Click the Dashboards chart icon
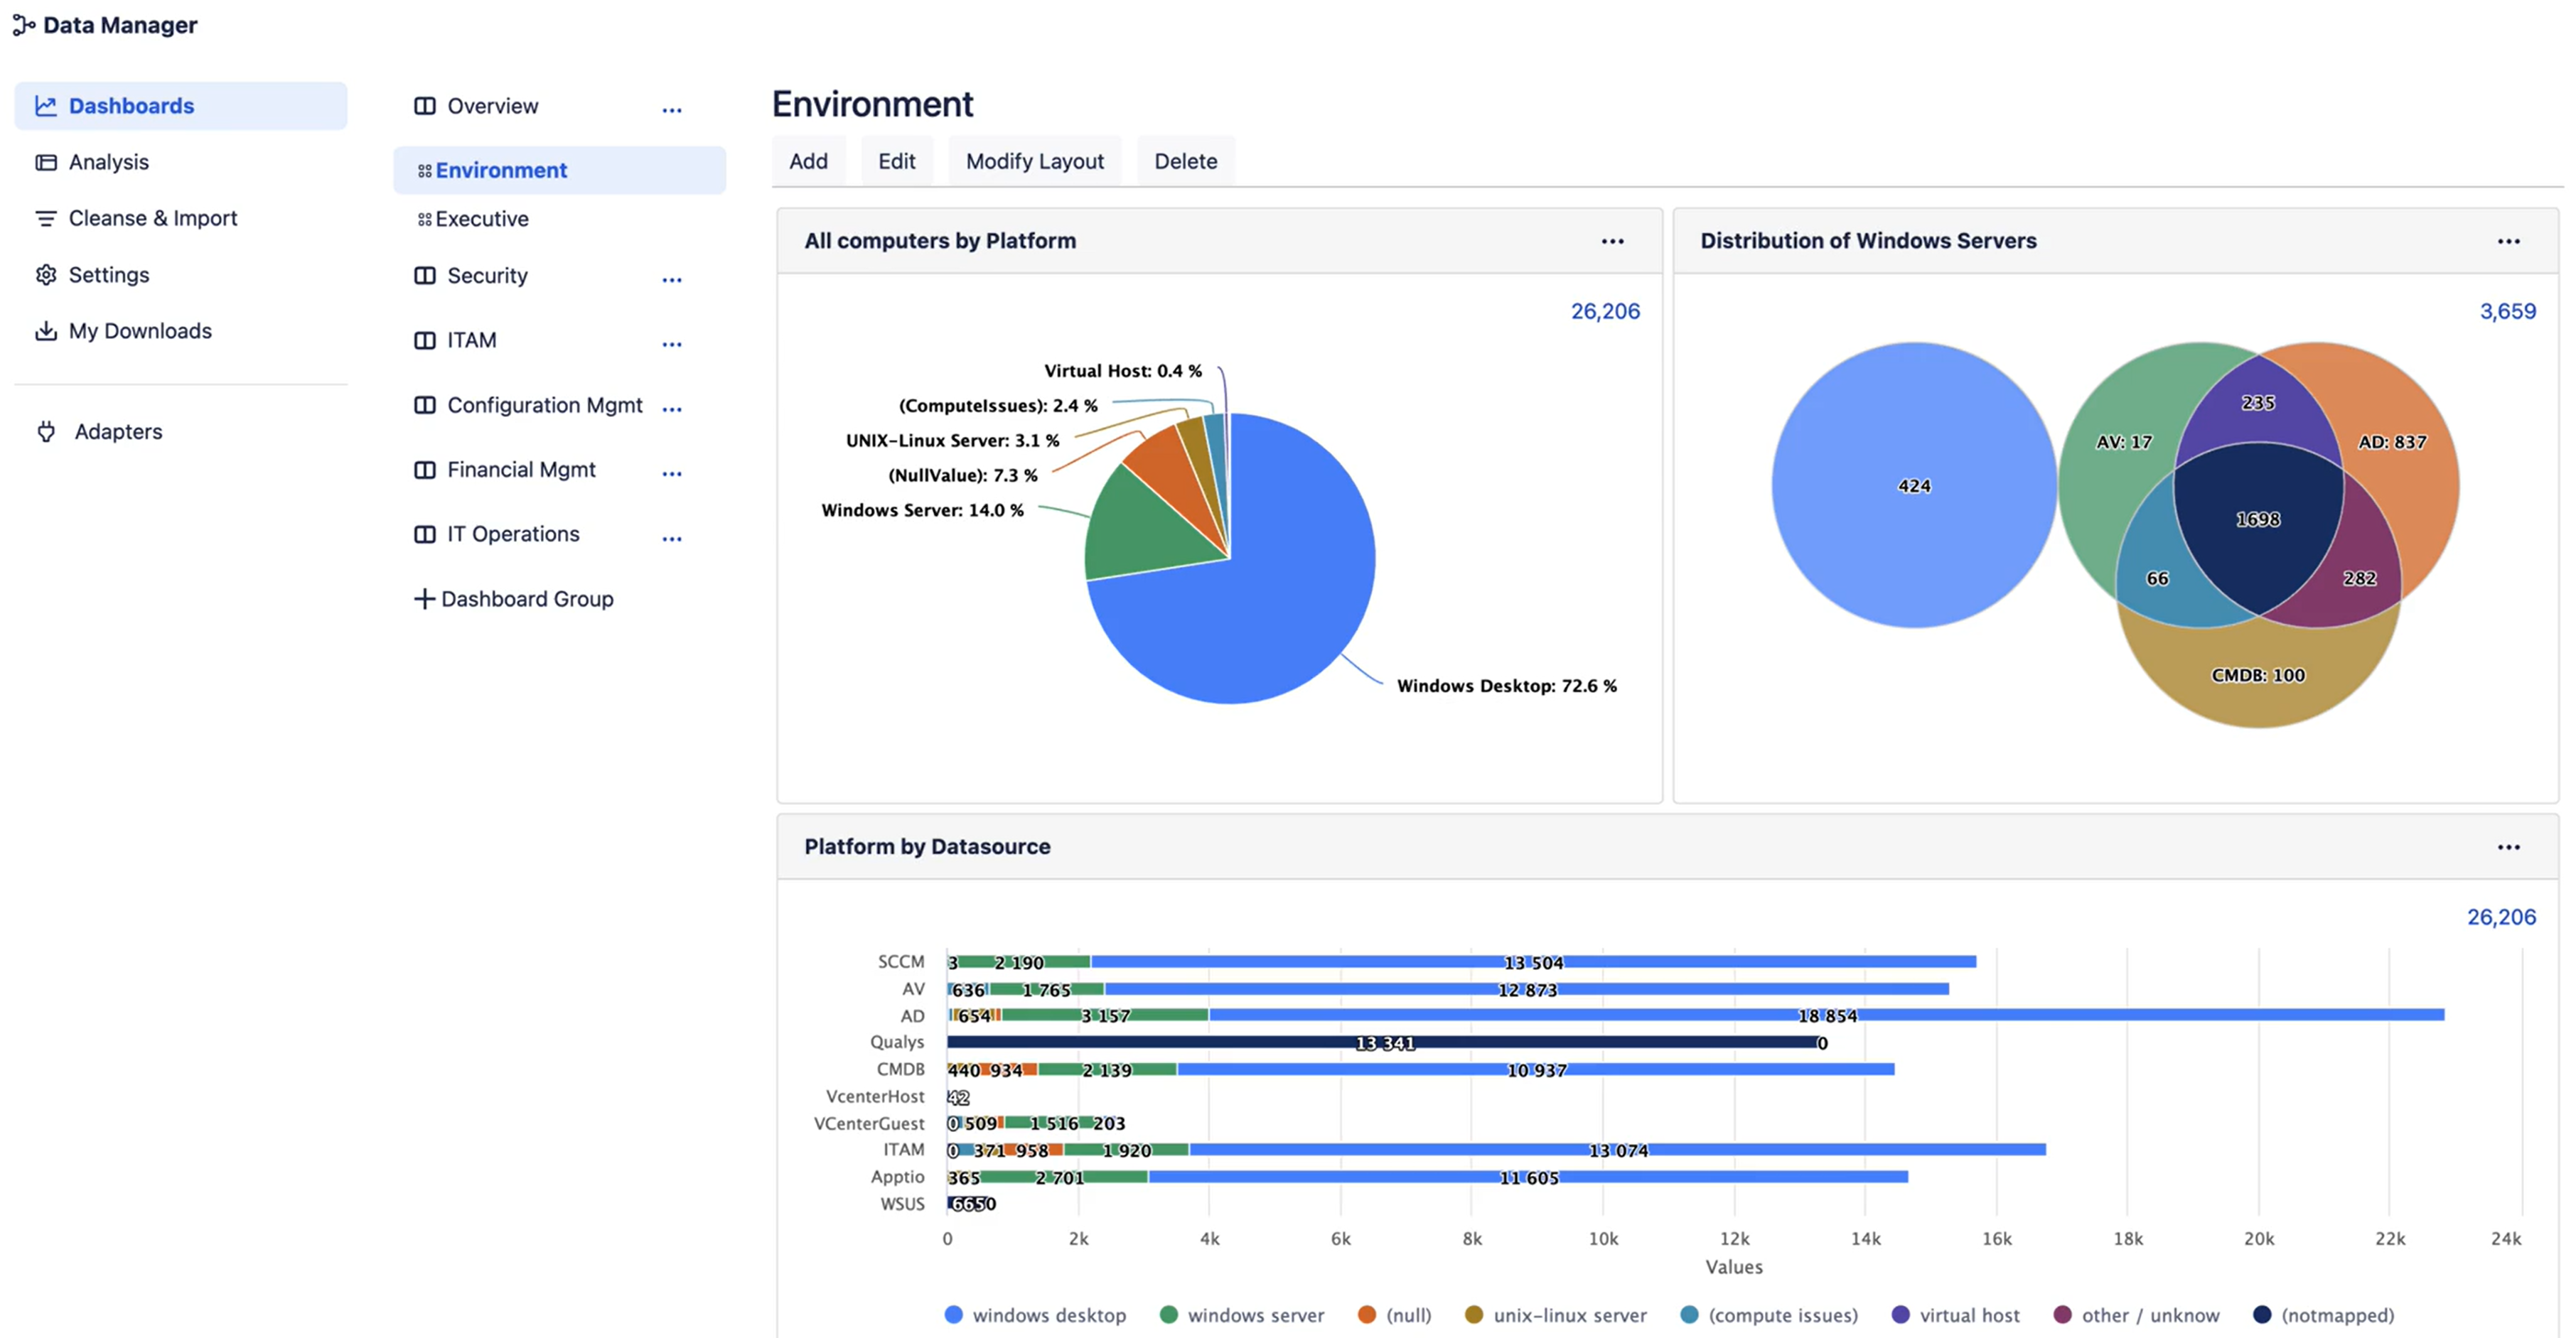 point(46,106)
